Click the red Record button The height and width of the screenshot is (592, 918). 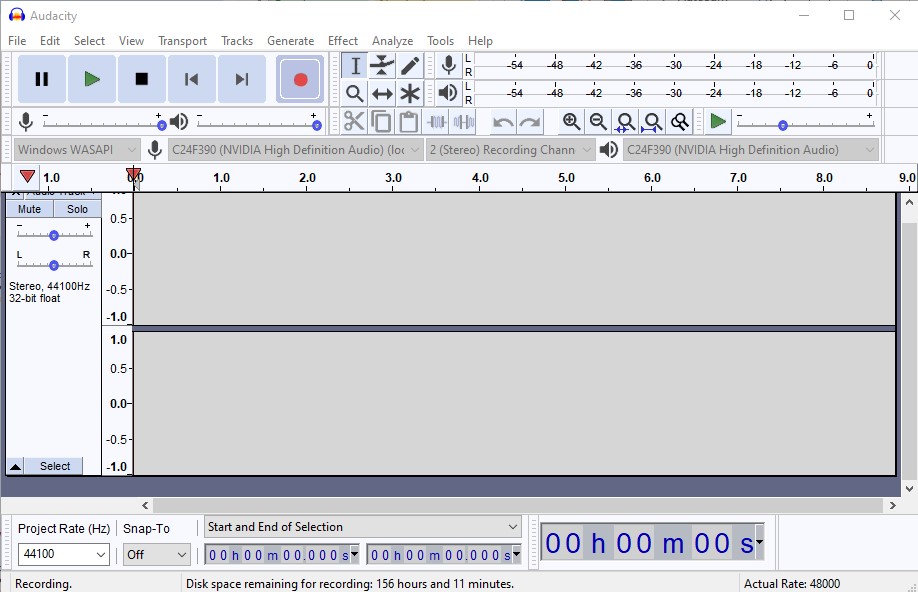pos(300,79)
